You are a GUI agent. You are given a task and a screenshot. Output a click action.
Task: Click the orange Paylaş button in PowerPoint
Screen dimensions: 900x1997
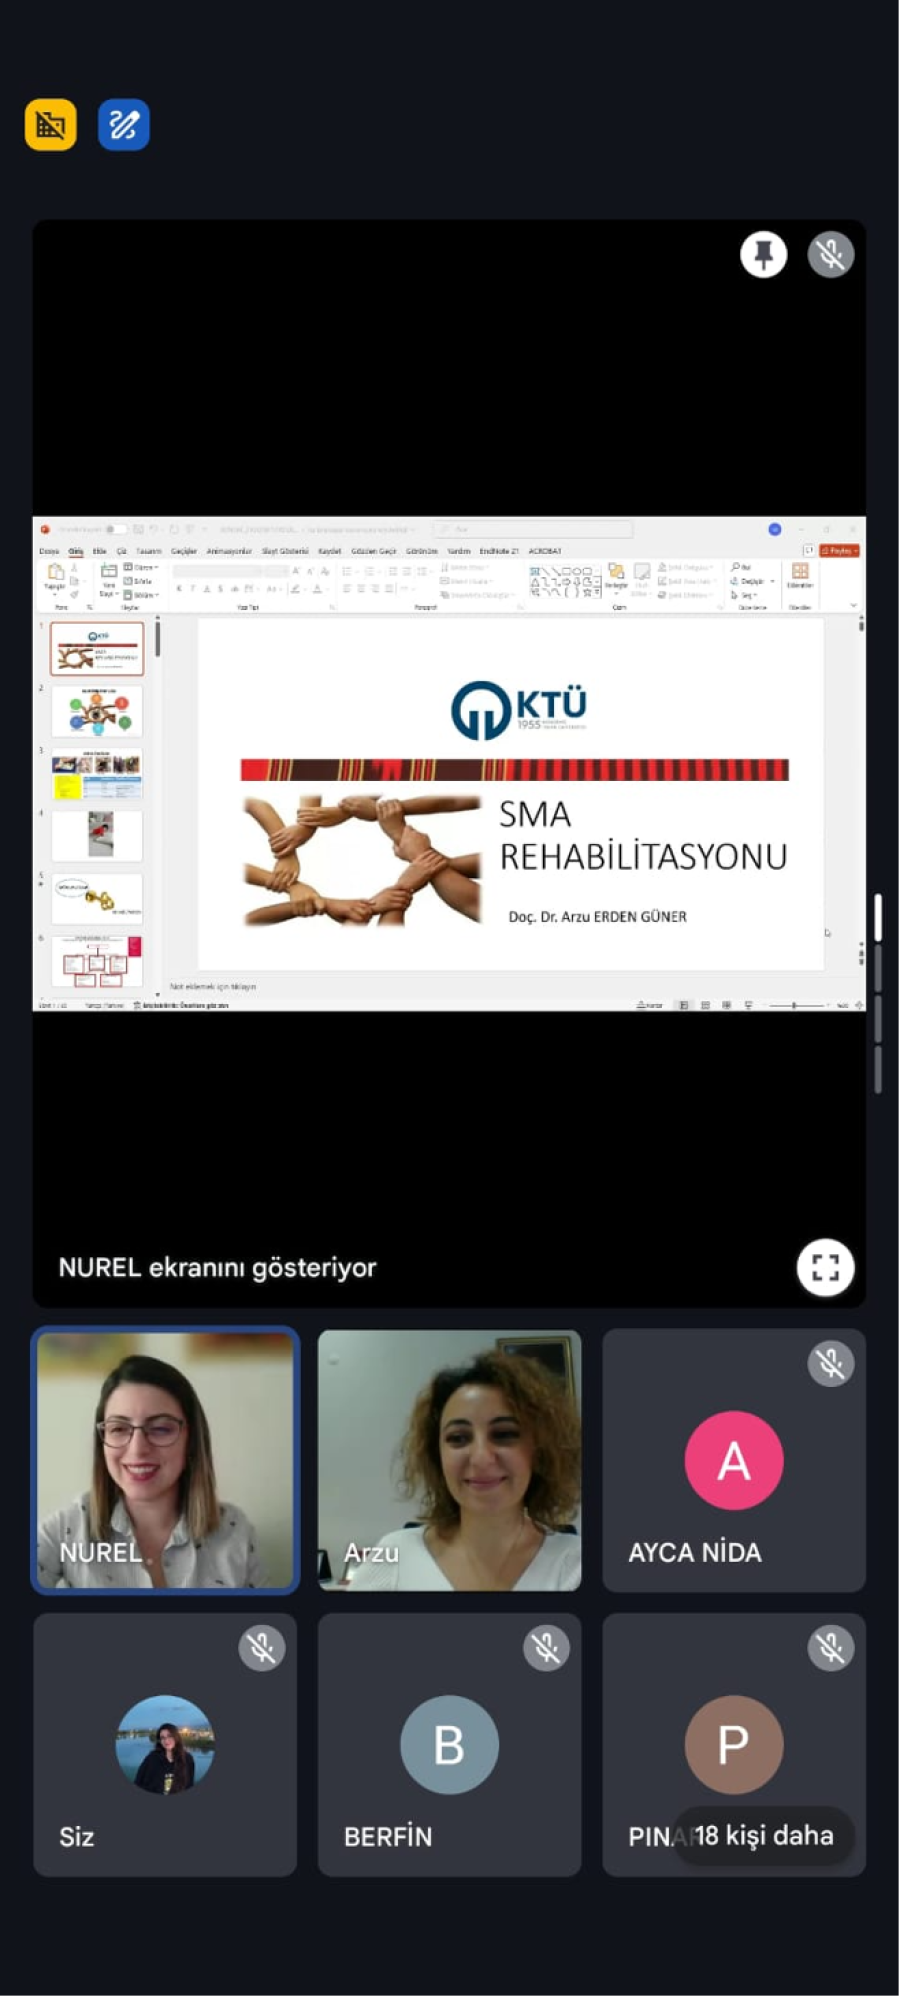point(840,551)
